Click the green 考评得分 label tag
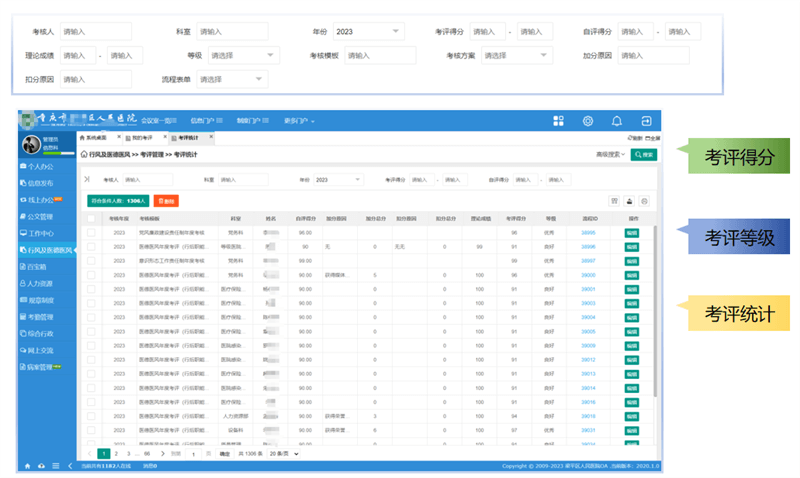This screenshot has height=478, width=800. [739, 156]
